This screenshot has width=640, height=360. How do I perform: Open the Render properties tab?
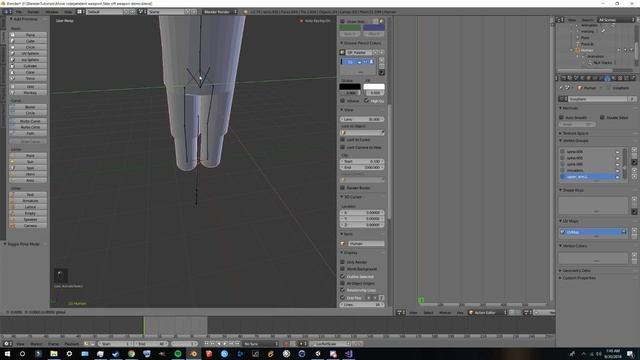point(564,78)
